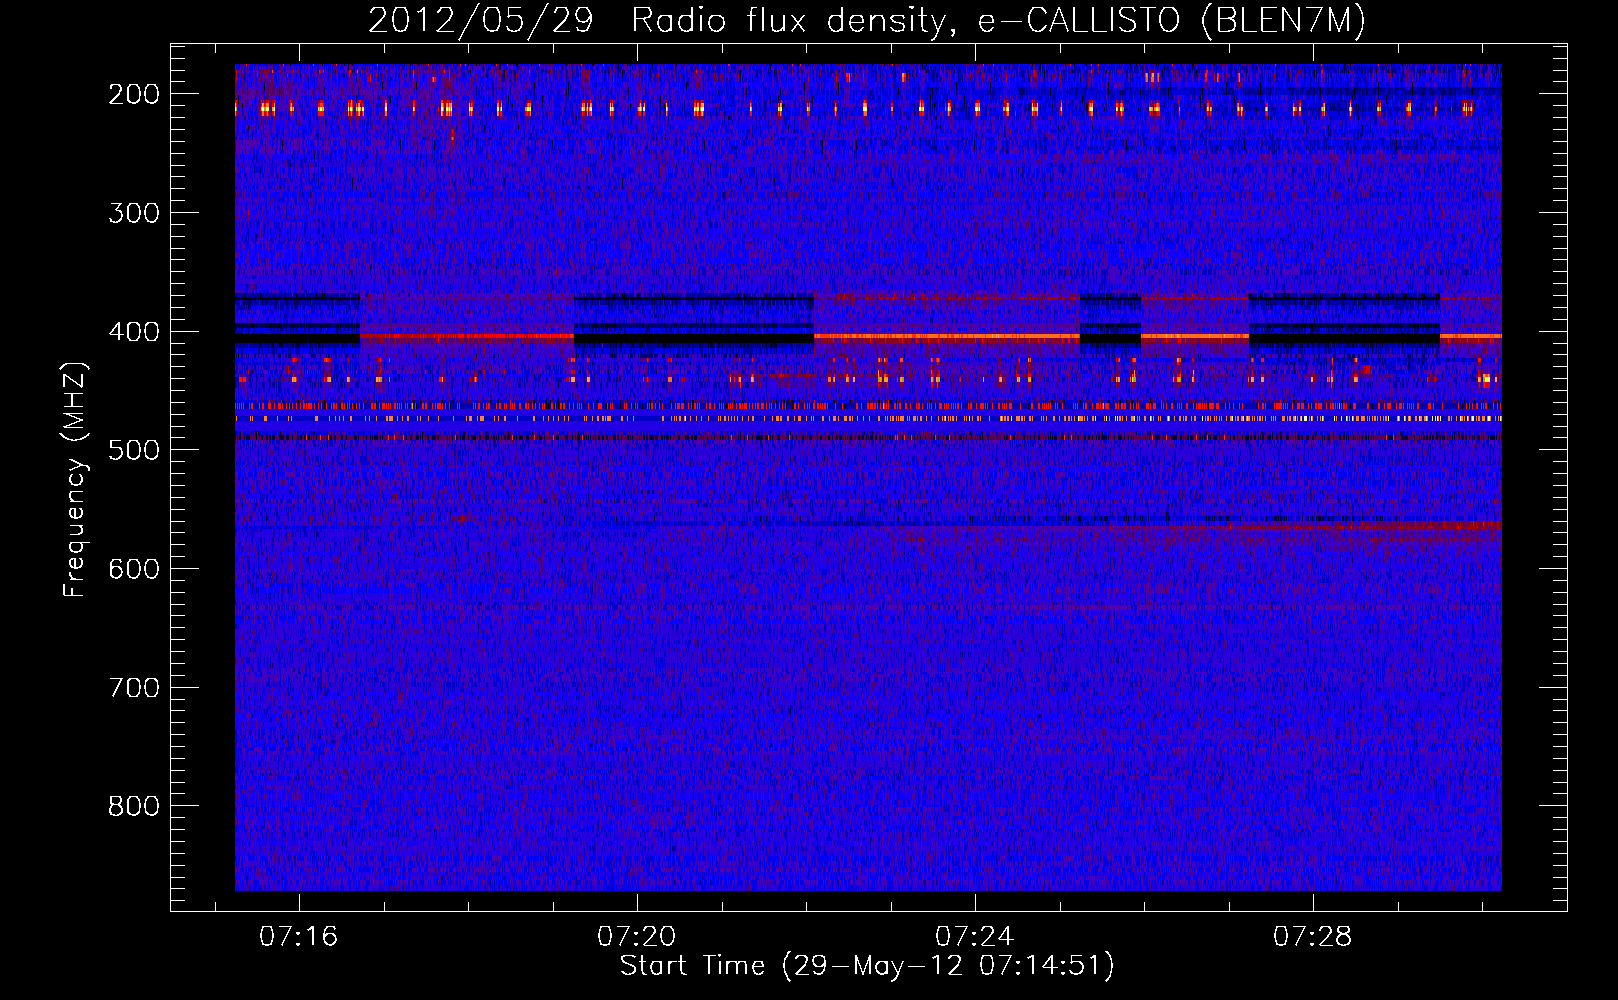Select the 300 frequency tick label
This screenshot has height=1000, width=1618.
pyautogui.click(x=134, y=213)
